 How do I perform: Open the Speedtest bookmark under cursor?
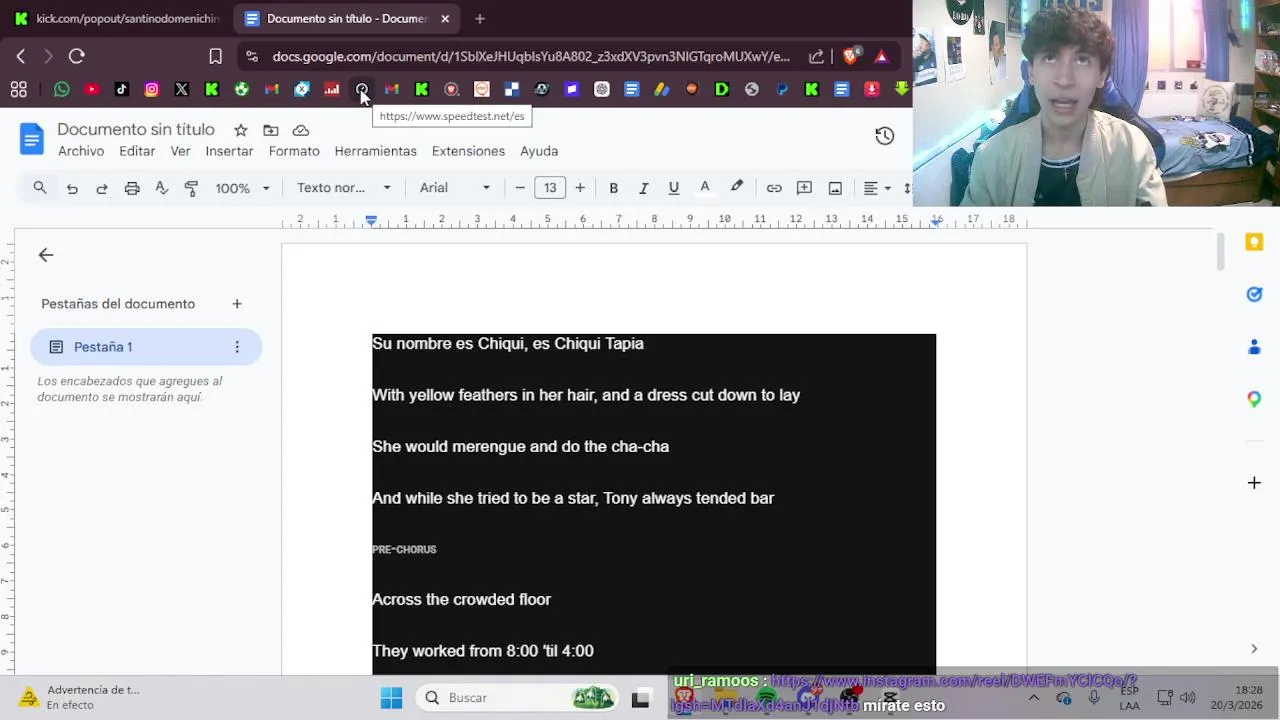362,89
